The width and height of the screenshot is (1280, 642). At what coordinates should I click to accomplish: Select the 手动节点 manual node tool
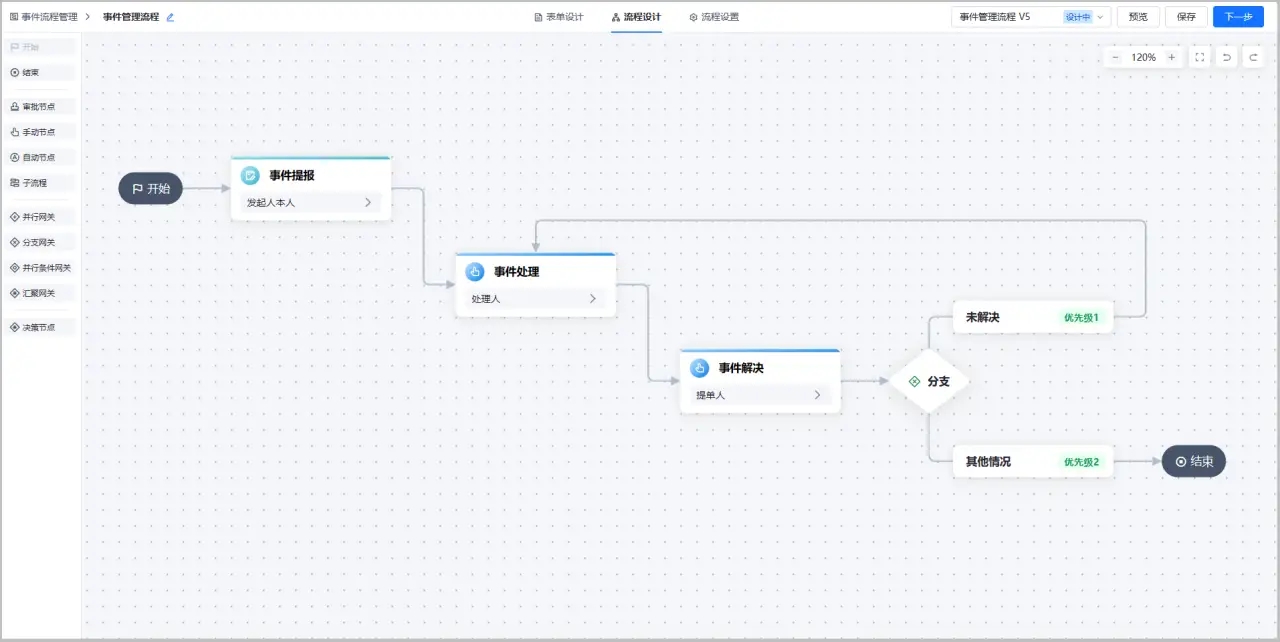point(39,132)
